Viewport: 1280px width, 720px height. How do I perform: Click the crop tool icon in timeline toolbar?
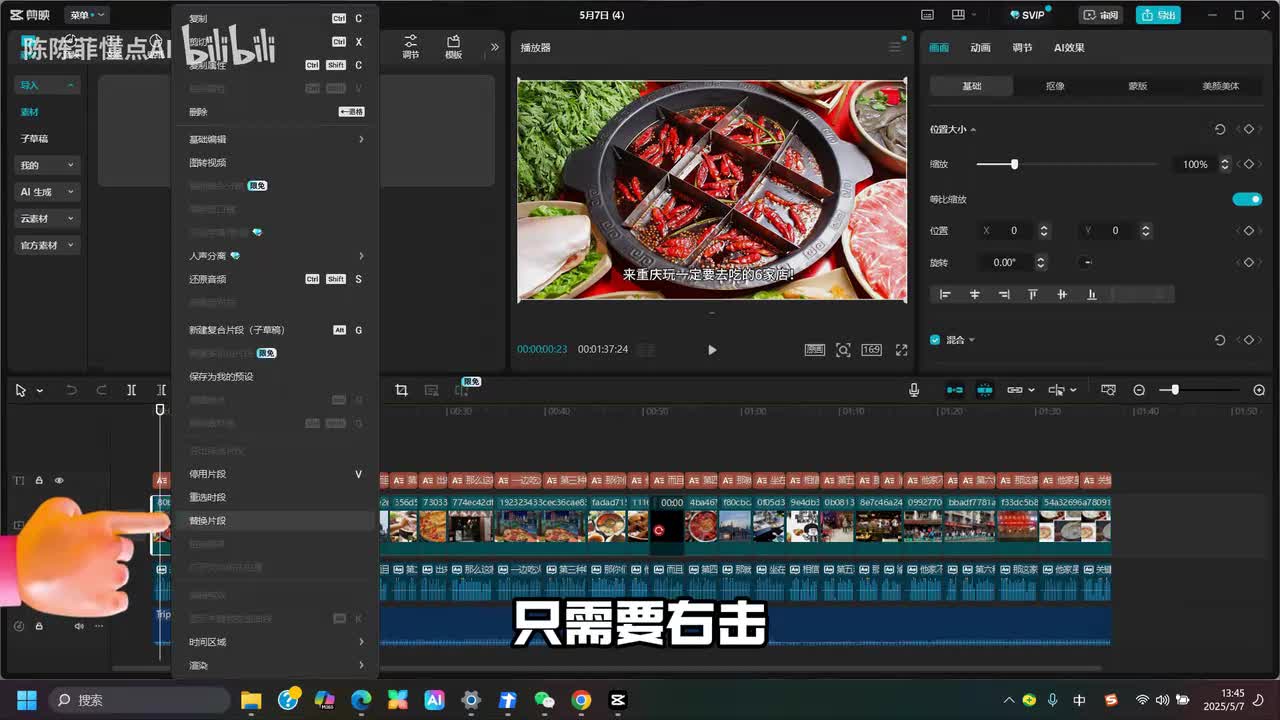click(401, 390)
